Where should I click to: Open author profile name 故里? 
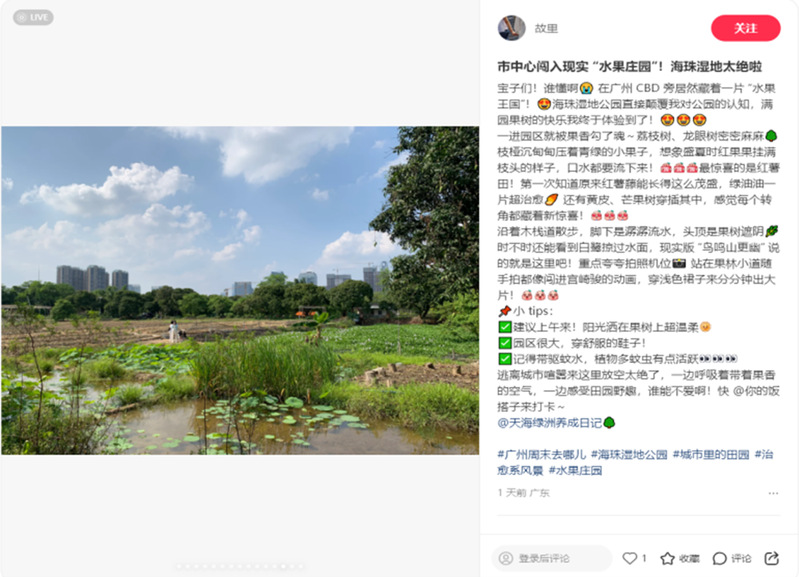coord(546,28)
